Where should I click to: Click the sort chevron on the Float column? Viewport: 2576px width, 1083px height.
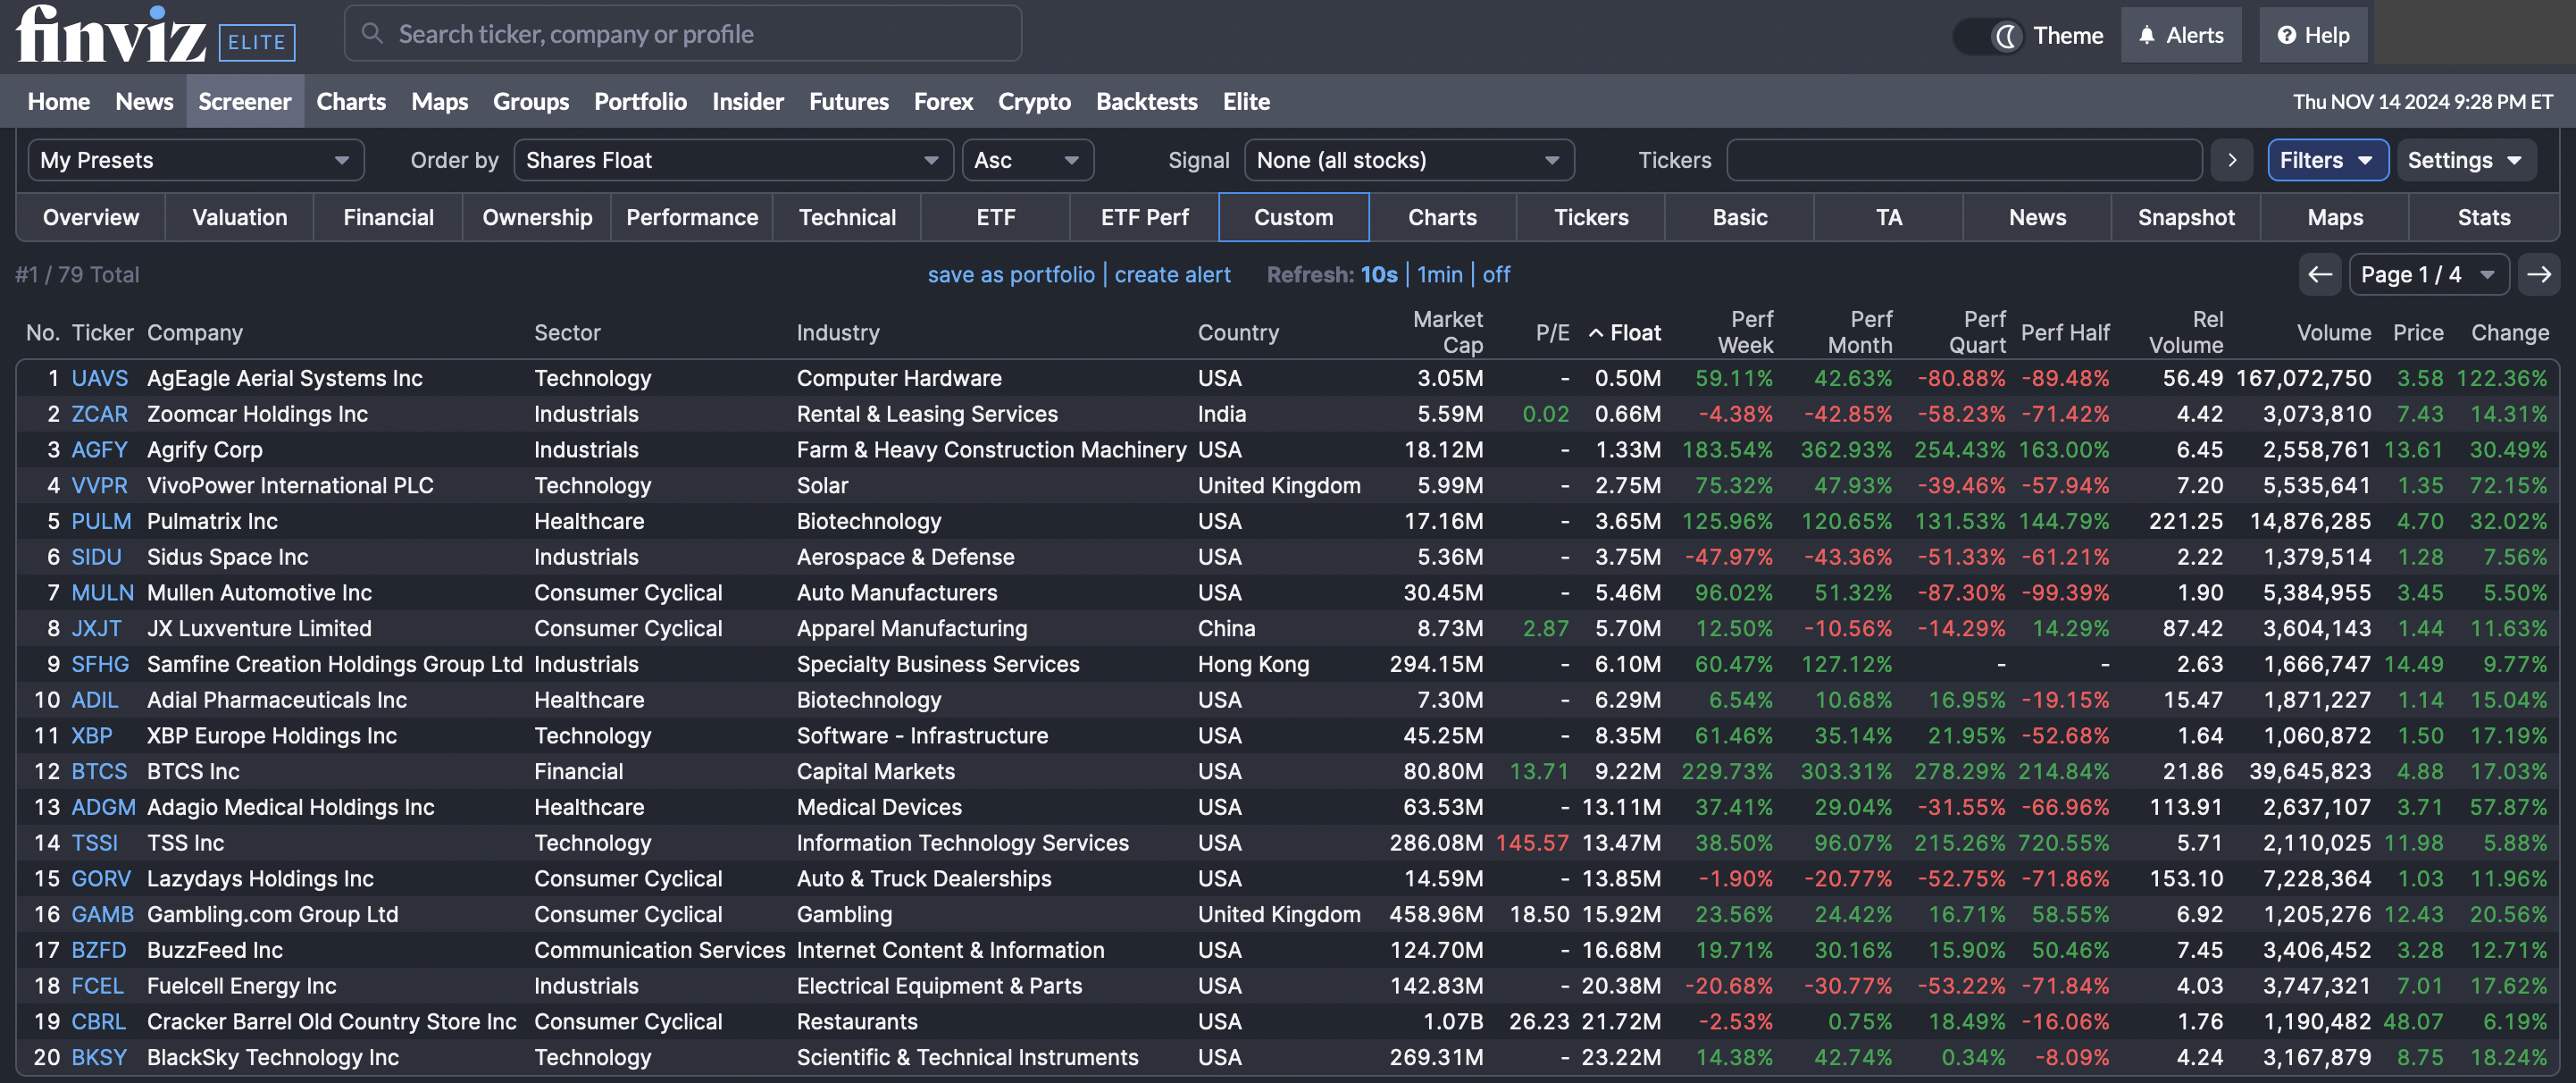click(x=1597, y=333)
